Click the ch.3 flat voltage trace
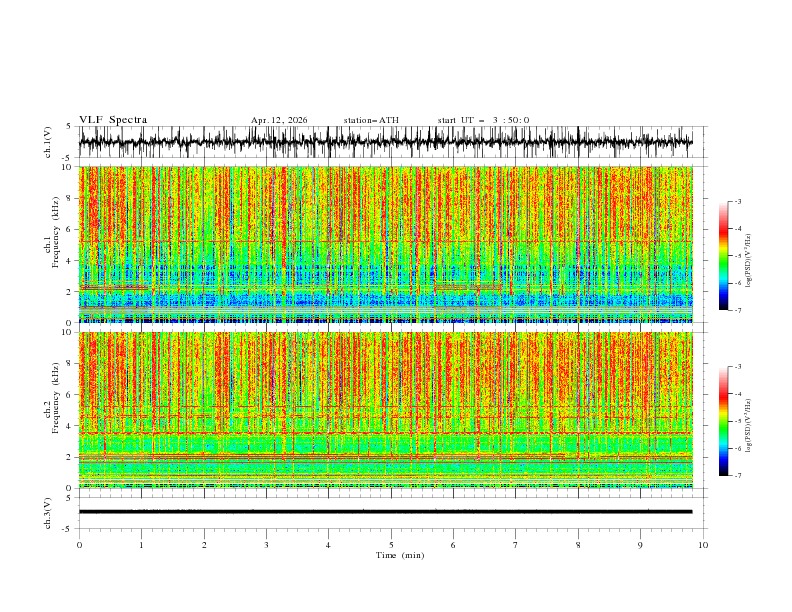792x612 pixels. 385,512
